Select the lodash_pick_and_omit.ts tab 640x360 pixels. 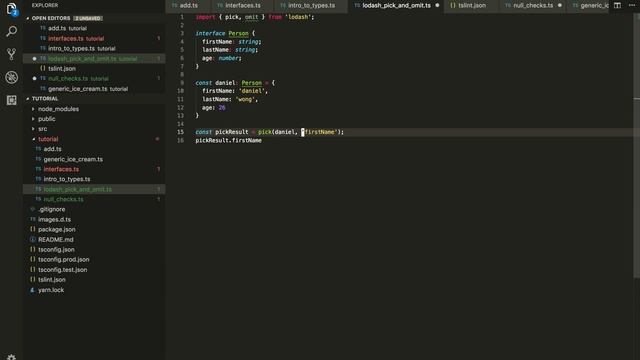click(x=396, y=5)
